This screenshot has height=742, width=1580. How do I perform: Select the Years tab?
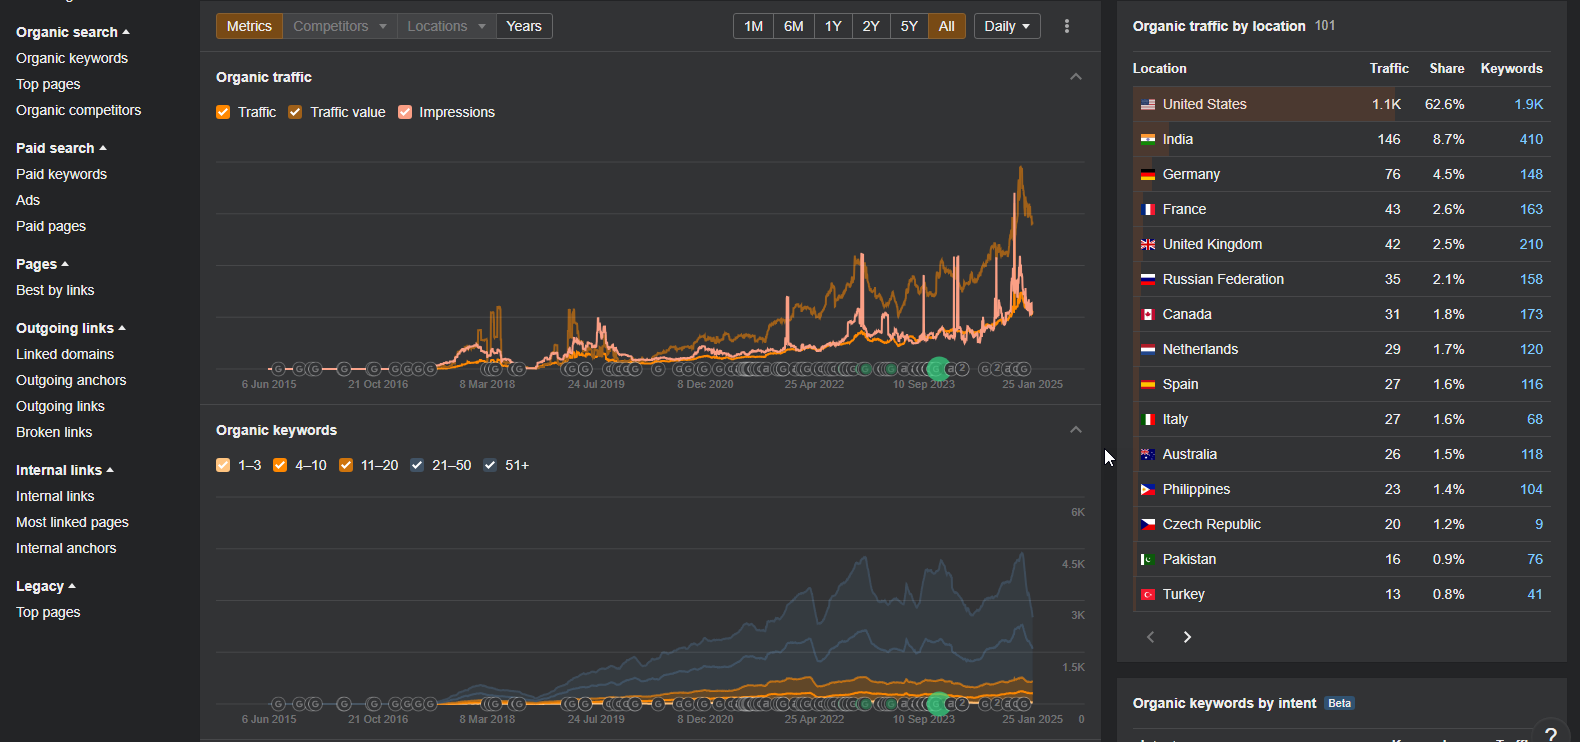(524, 26)
